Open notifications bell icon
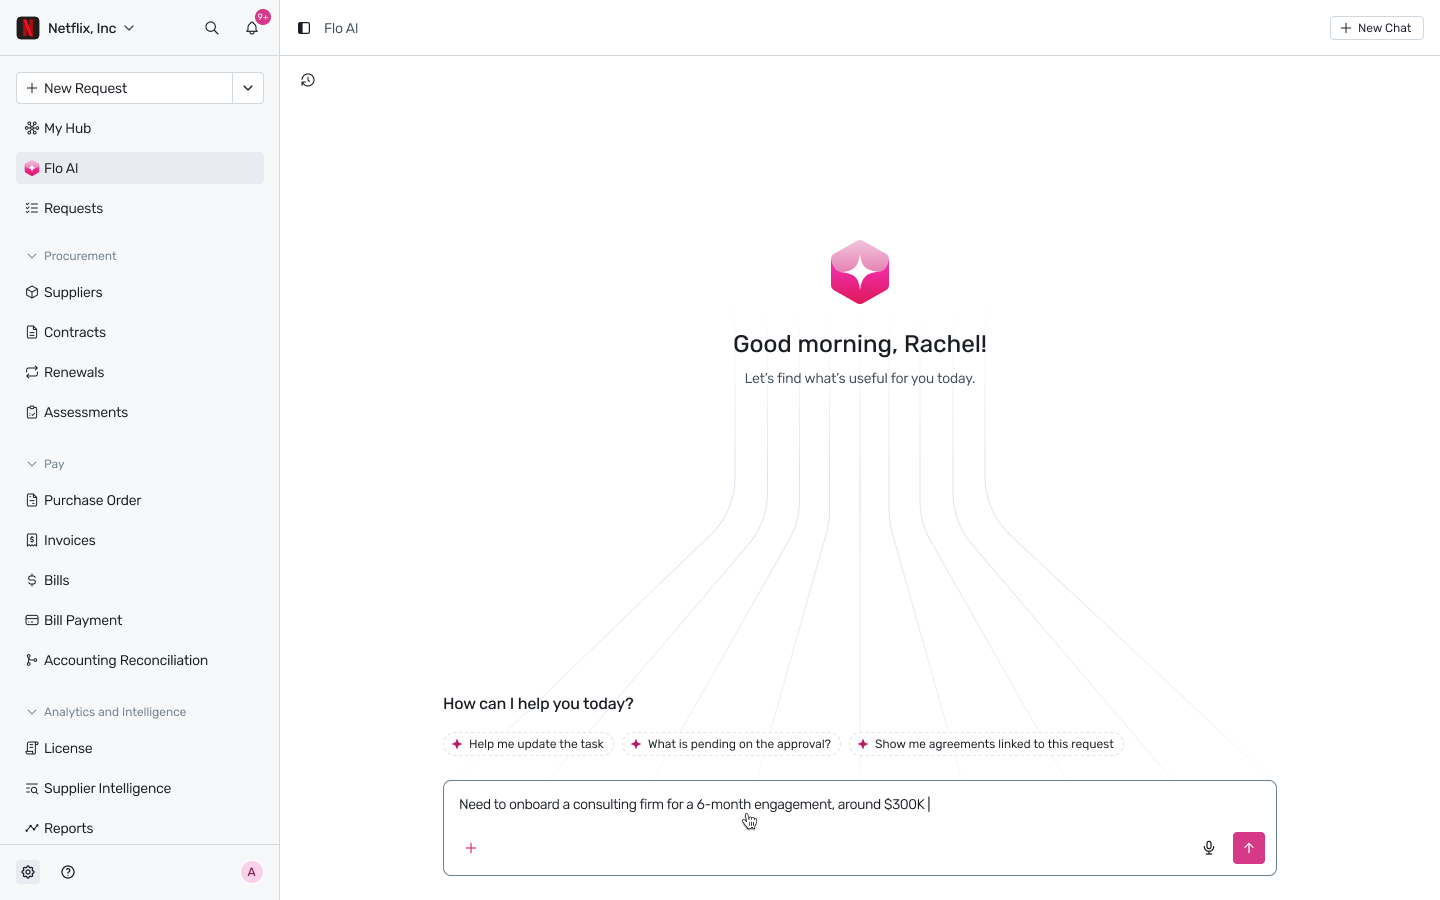Screen dimensions: 1440x900 [x=252, y=28]
